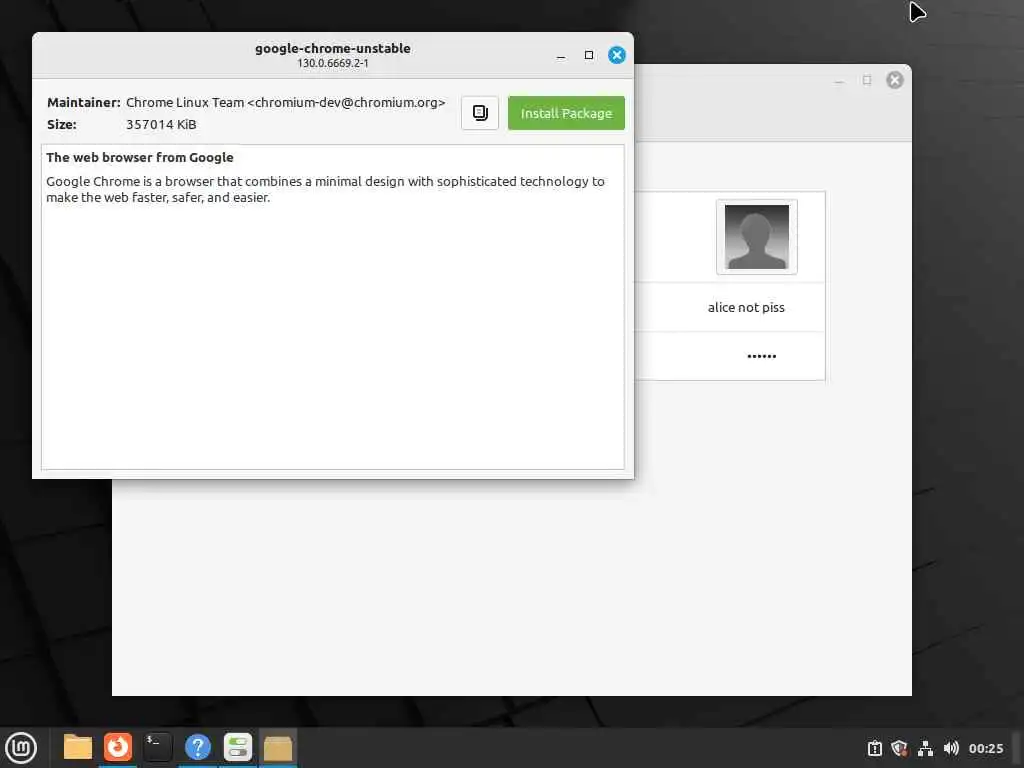Open package details via the document icon button
Viewport: 1024px width, 768px height.
(480, 113)
